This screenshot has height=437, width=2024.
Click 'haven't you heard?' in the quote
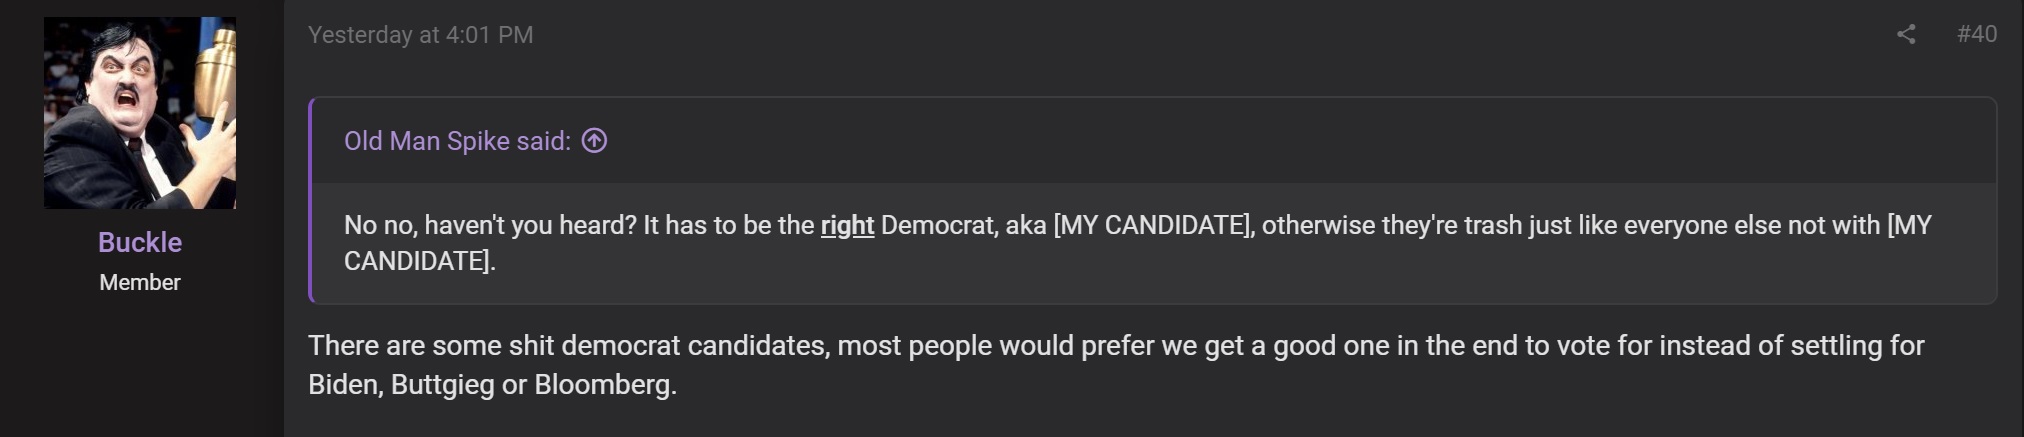click(530, 225)
